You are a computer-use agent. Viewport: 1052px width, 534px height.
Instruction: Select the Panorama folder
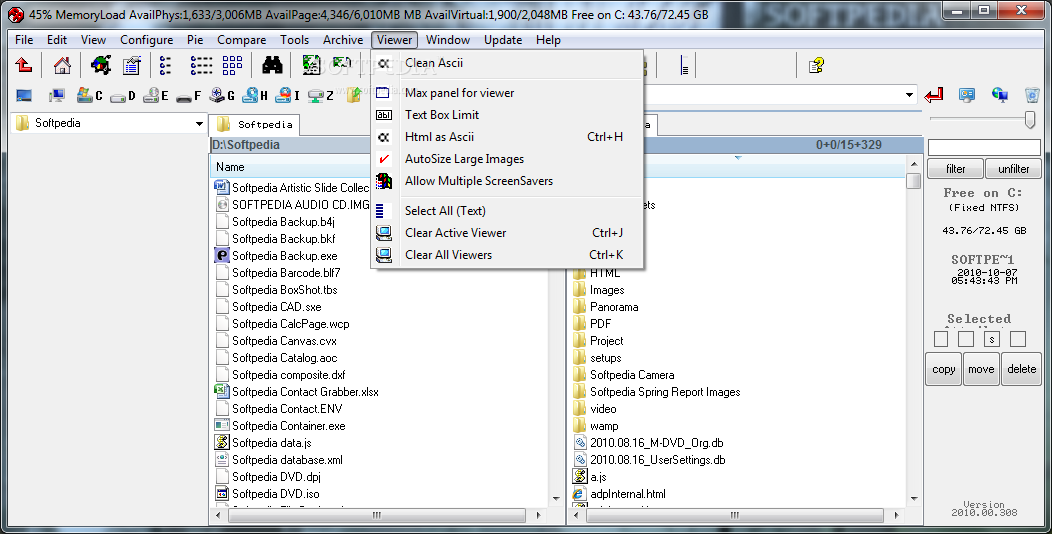(x=614, y=307)
